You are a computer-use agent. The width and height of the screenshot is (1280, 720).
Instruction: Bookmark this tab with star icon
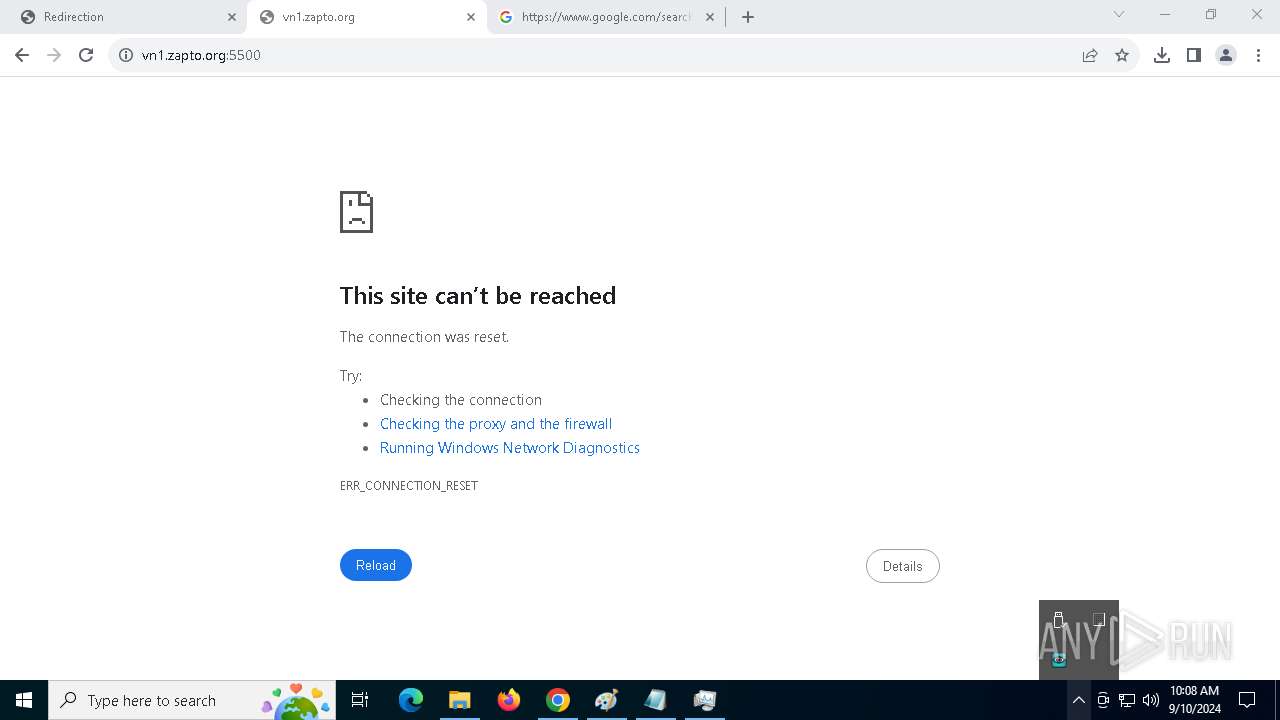tap(1122, 55)
